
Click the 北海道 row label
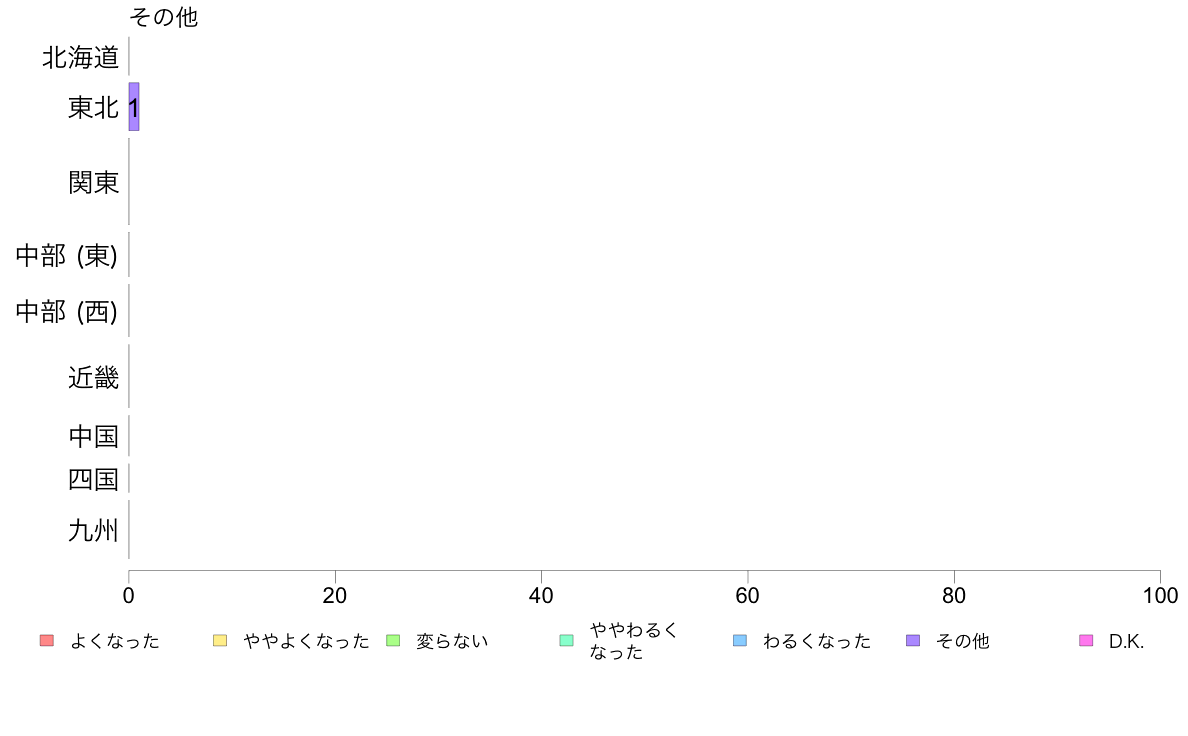pyautogui.click(x=80, y=58)
